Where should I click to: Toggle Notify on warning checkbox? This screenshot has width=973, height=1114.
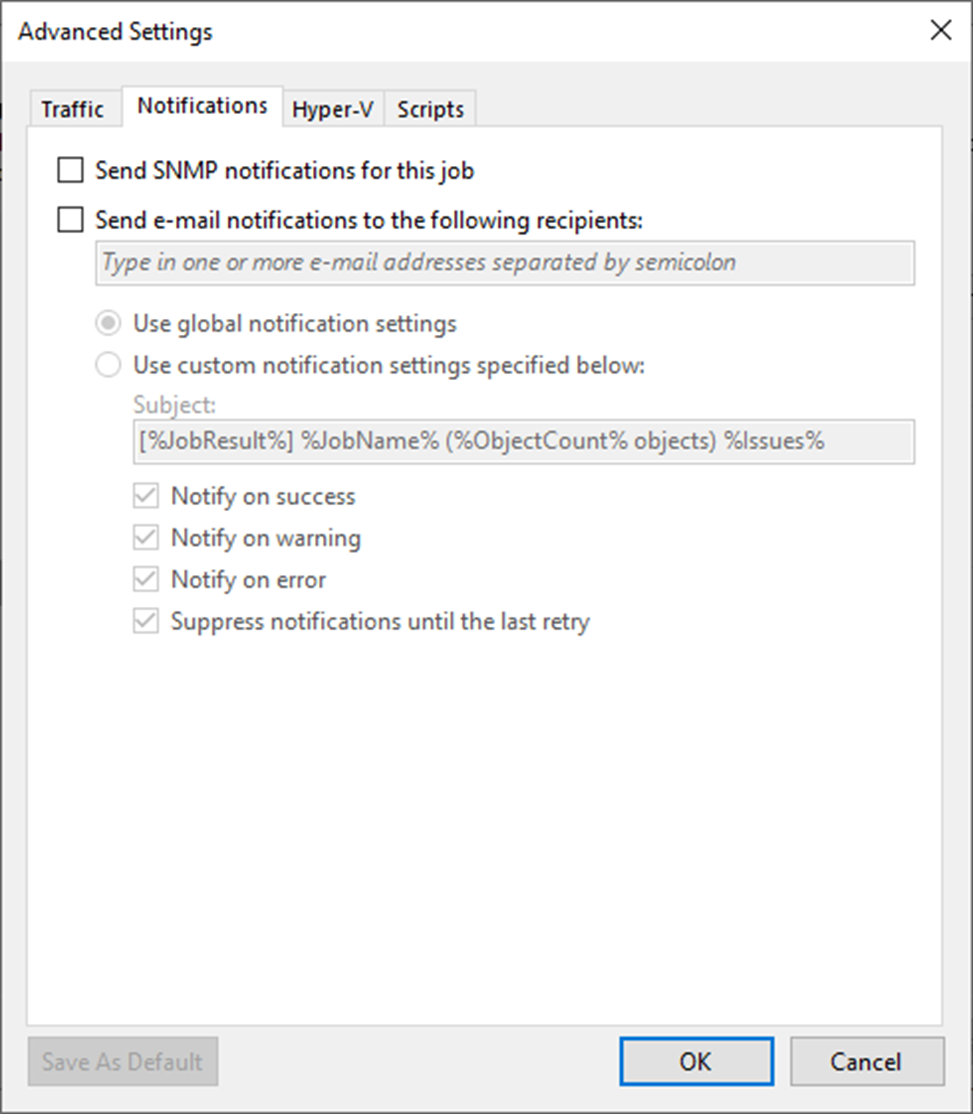tap(147, 538)
